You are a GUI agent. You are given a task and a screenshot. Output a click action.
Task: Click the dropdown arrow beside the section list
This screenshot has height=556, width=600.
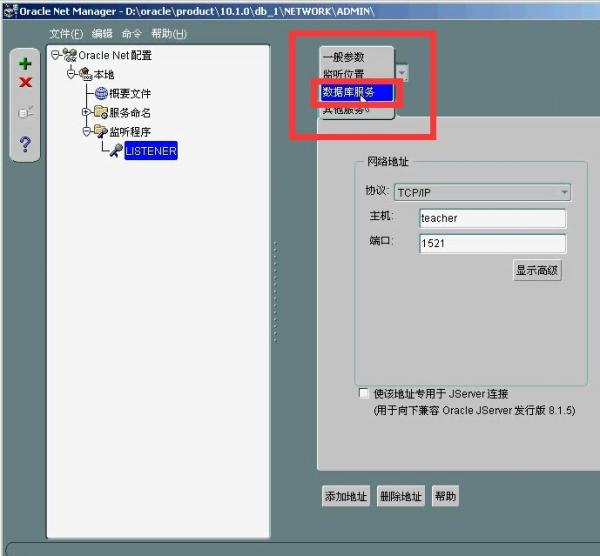[x=401, y=72]
